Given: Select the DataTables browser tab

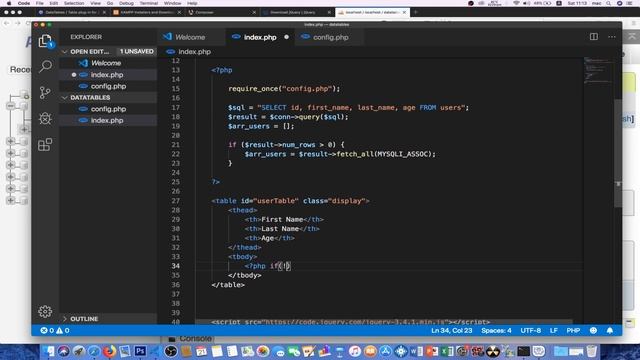Looking at the screenshot, I should click(x=72, y=12).
